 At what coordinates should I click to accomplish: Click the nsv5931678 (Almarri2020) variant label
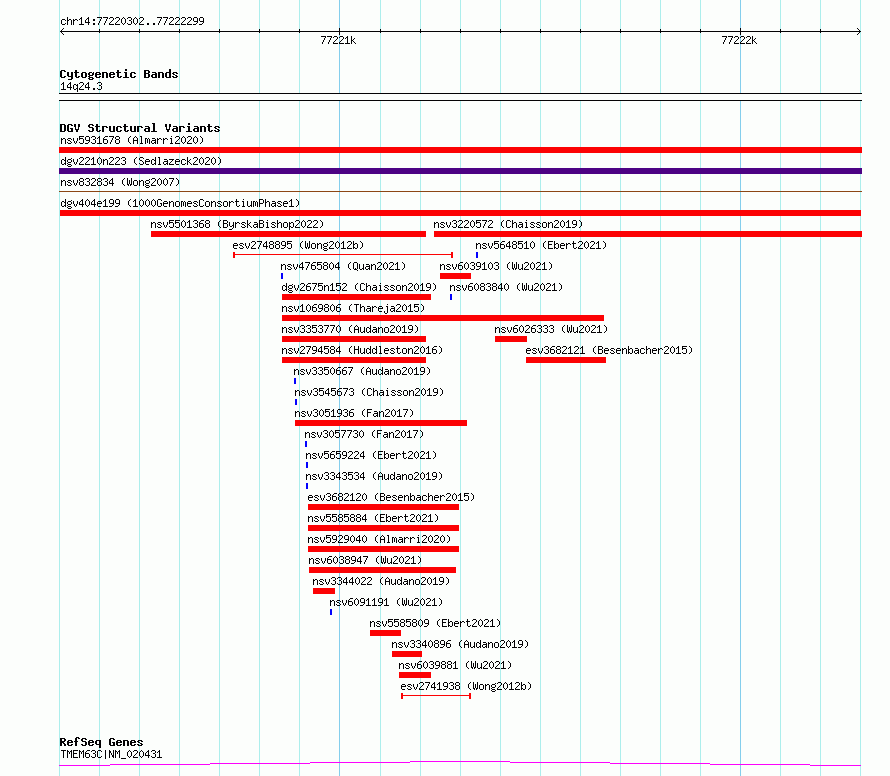[x=132, y=140]
